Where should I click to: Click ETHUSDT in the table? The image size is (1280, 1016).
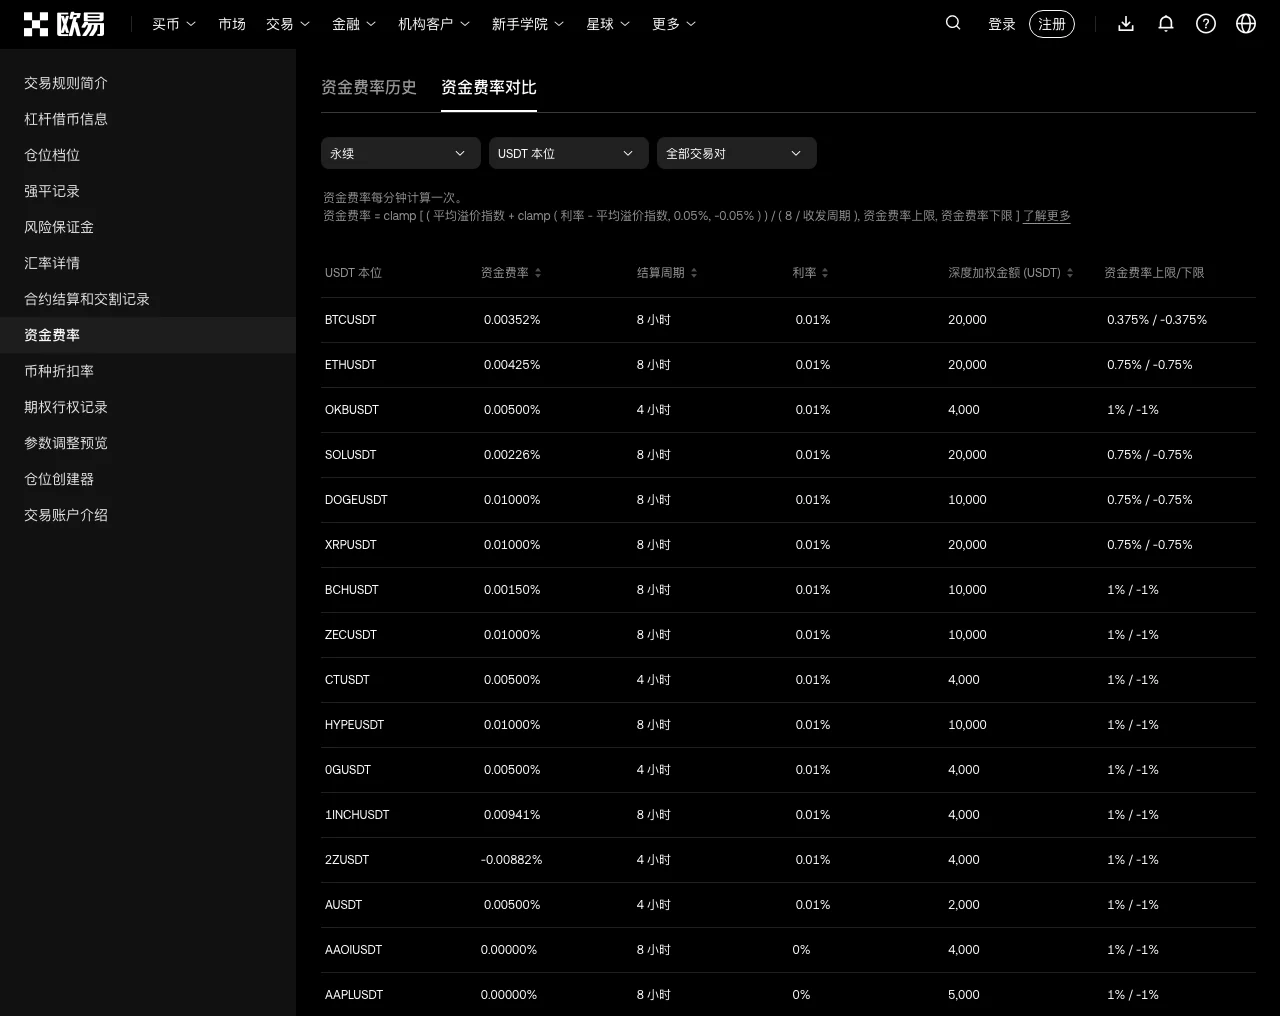click(351, 365)
